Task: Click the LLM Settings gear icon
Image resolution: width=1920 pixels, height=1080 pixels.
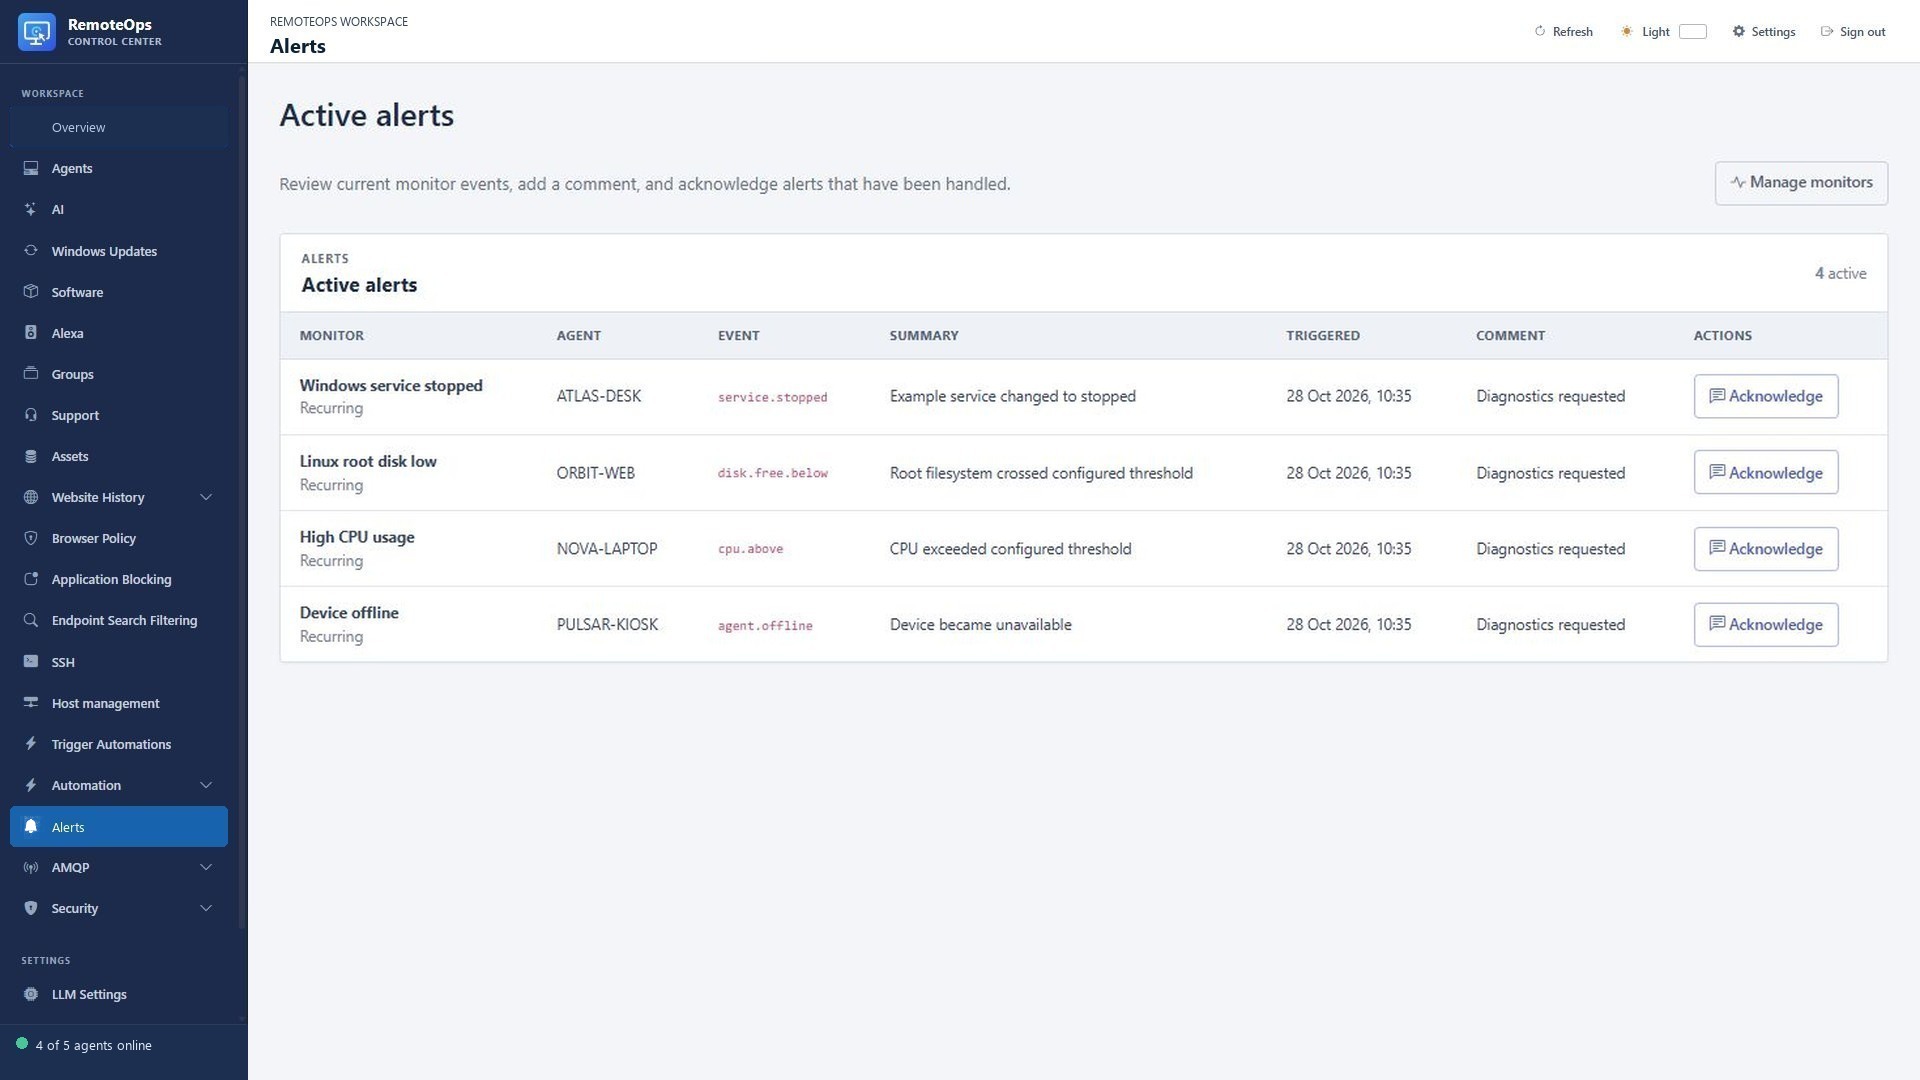Action: (x=31, y=994)
